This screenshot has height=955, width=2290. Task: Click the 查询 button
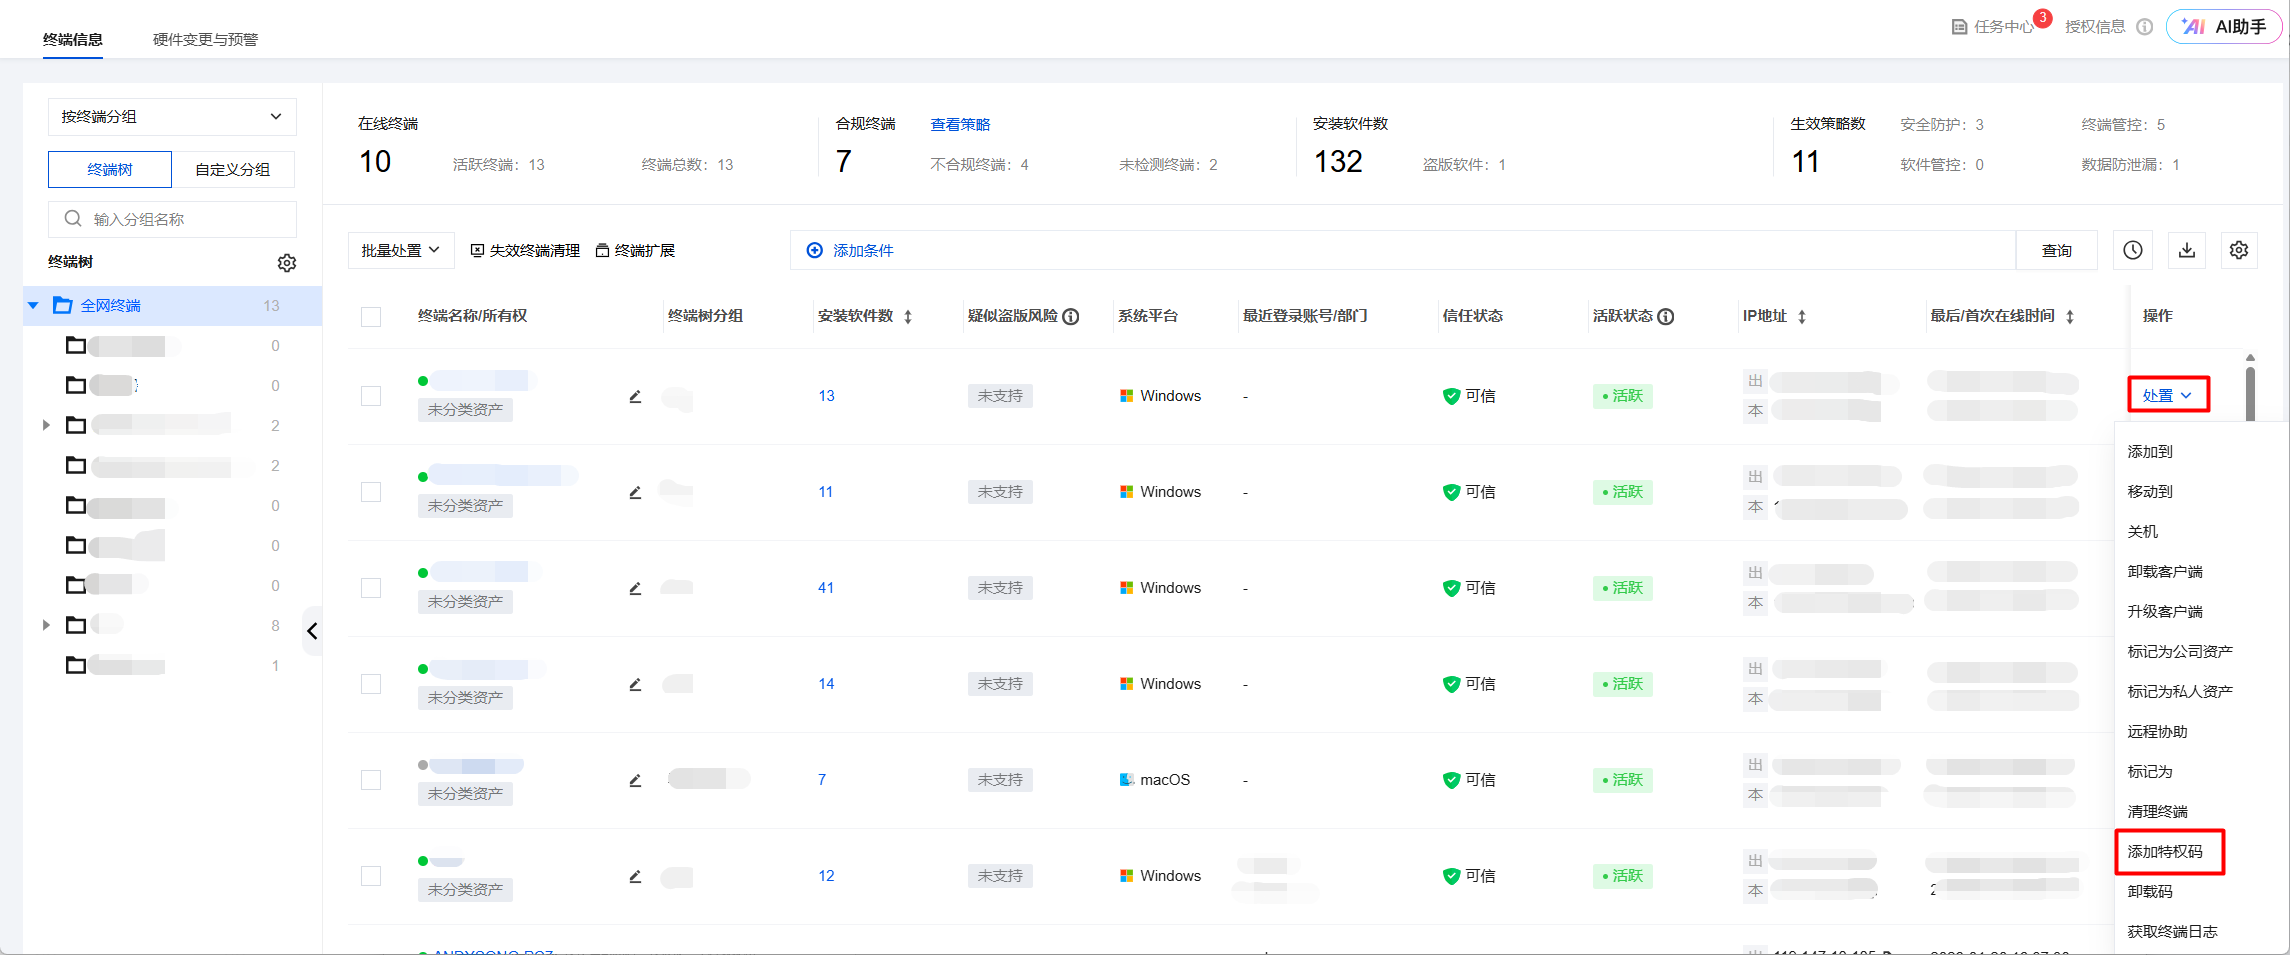(2056, 250)
